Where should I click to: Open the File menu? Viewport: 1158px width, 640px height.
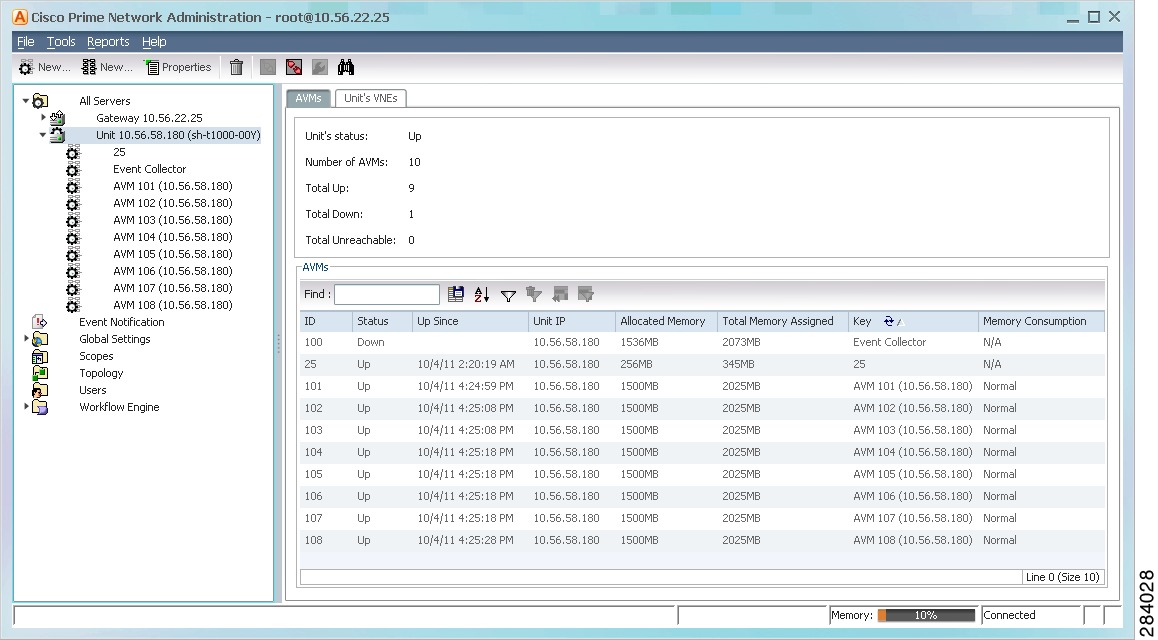[26, 42]
